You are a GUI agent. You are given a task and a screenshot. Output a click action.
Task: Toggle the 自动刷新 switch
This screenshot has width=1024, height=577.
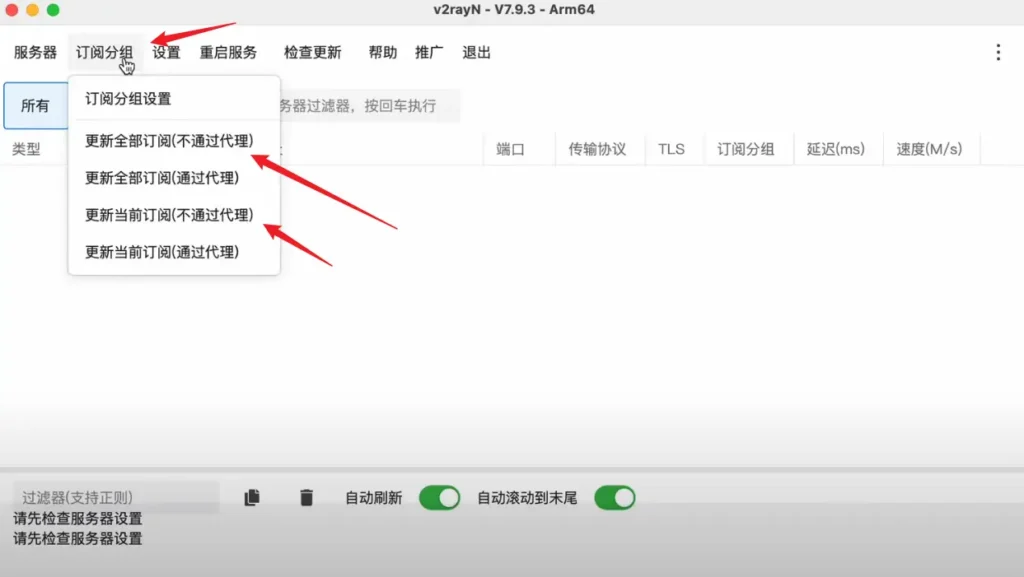point(439,497)
